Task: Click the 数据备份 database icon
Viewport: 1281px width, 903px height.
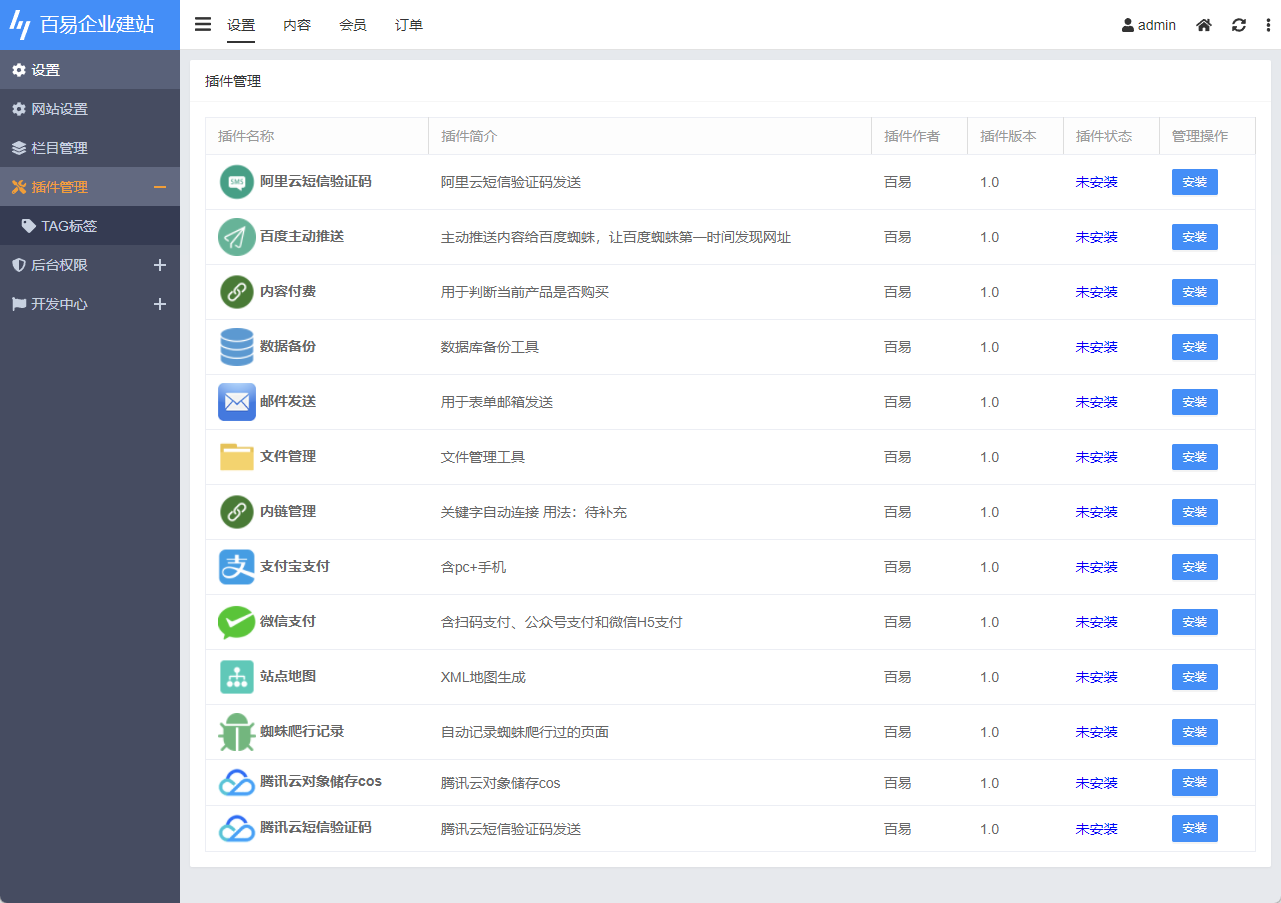Action: [237, 347]
